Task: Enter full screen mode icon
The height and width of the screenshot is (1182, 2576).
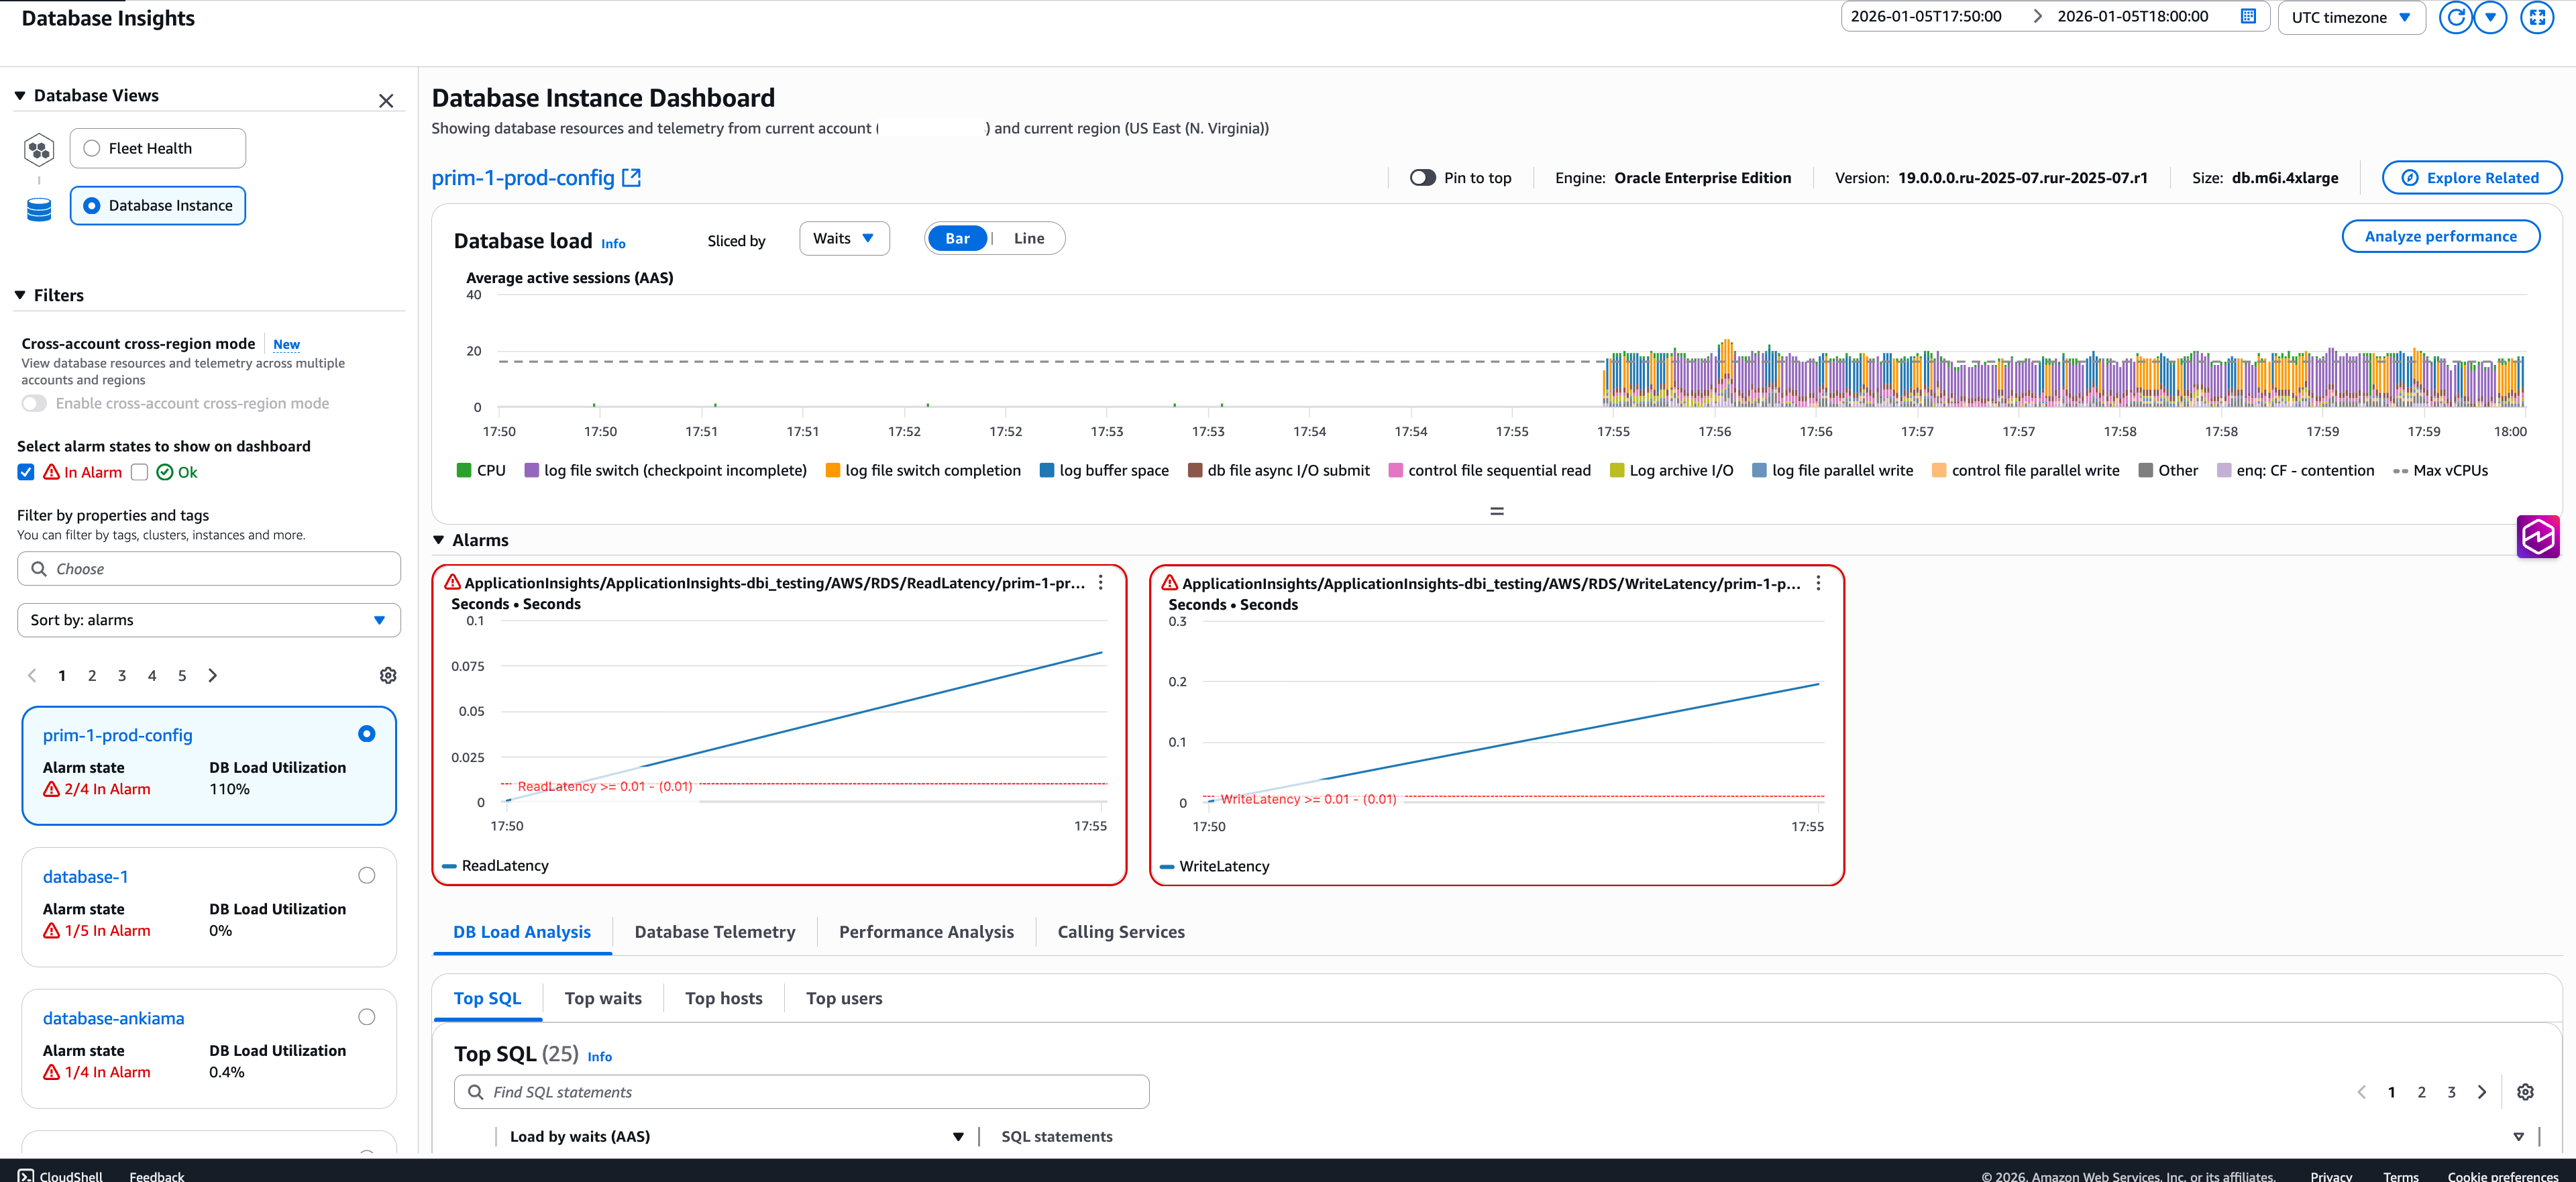Action: [2537, 17]
